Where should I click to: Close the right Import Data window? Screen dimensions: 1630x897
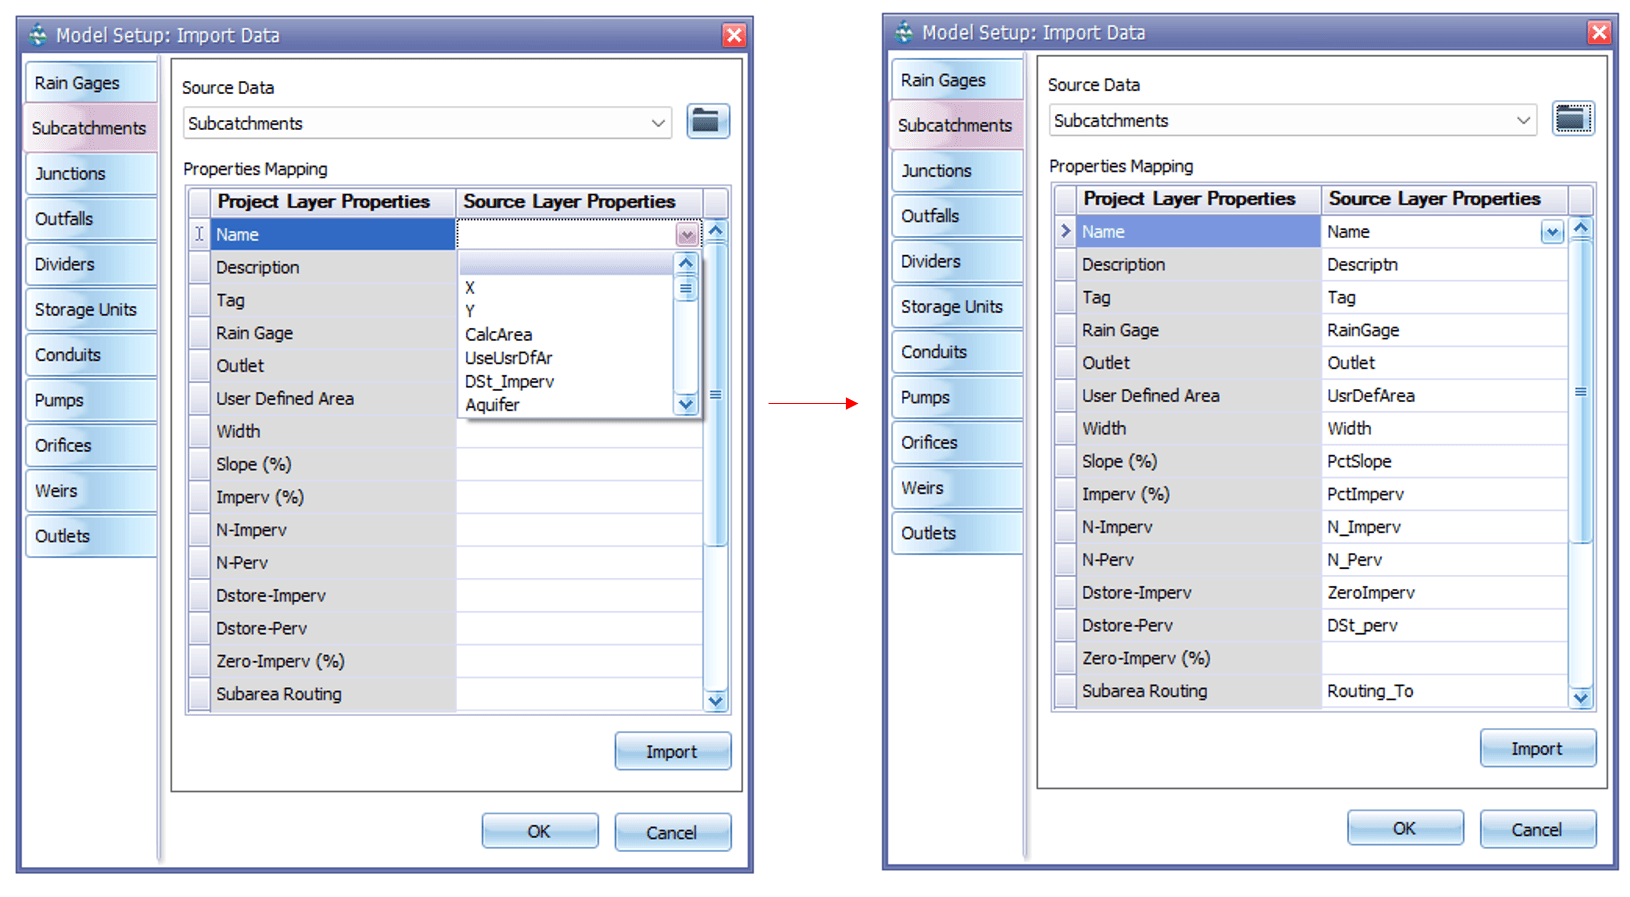pos(1600,32)
